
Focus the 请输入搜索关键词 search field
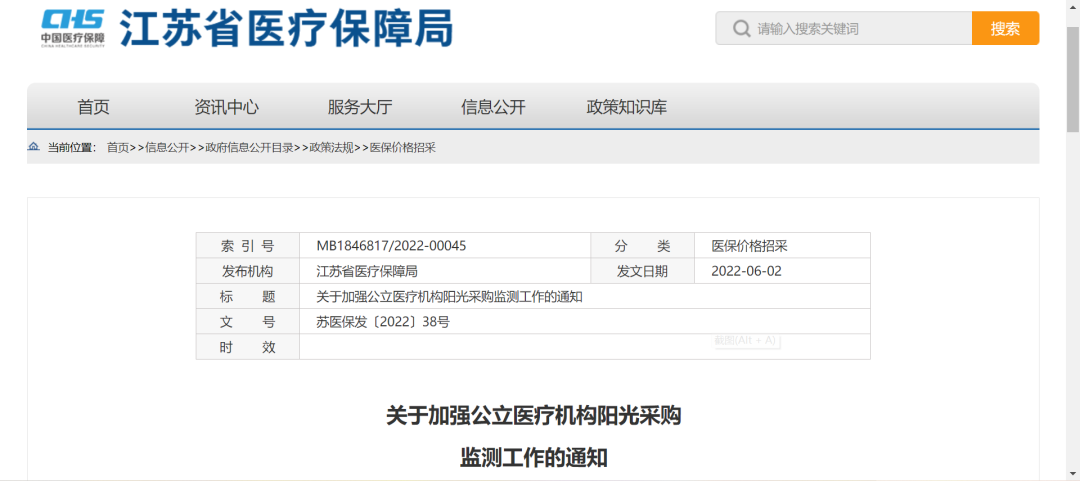point(860,29)
